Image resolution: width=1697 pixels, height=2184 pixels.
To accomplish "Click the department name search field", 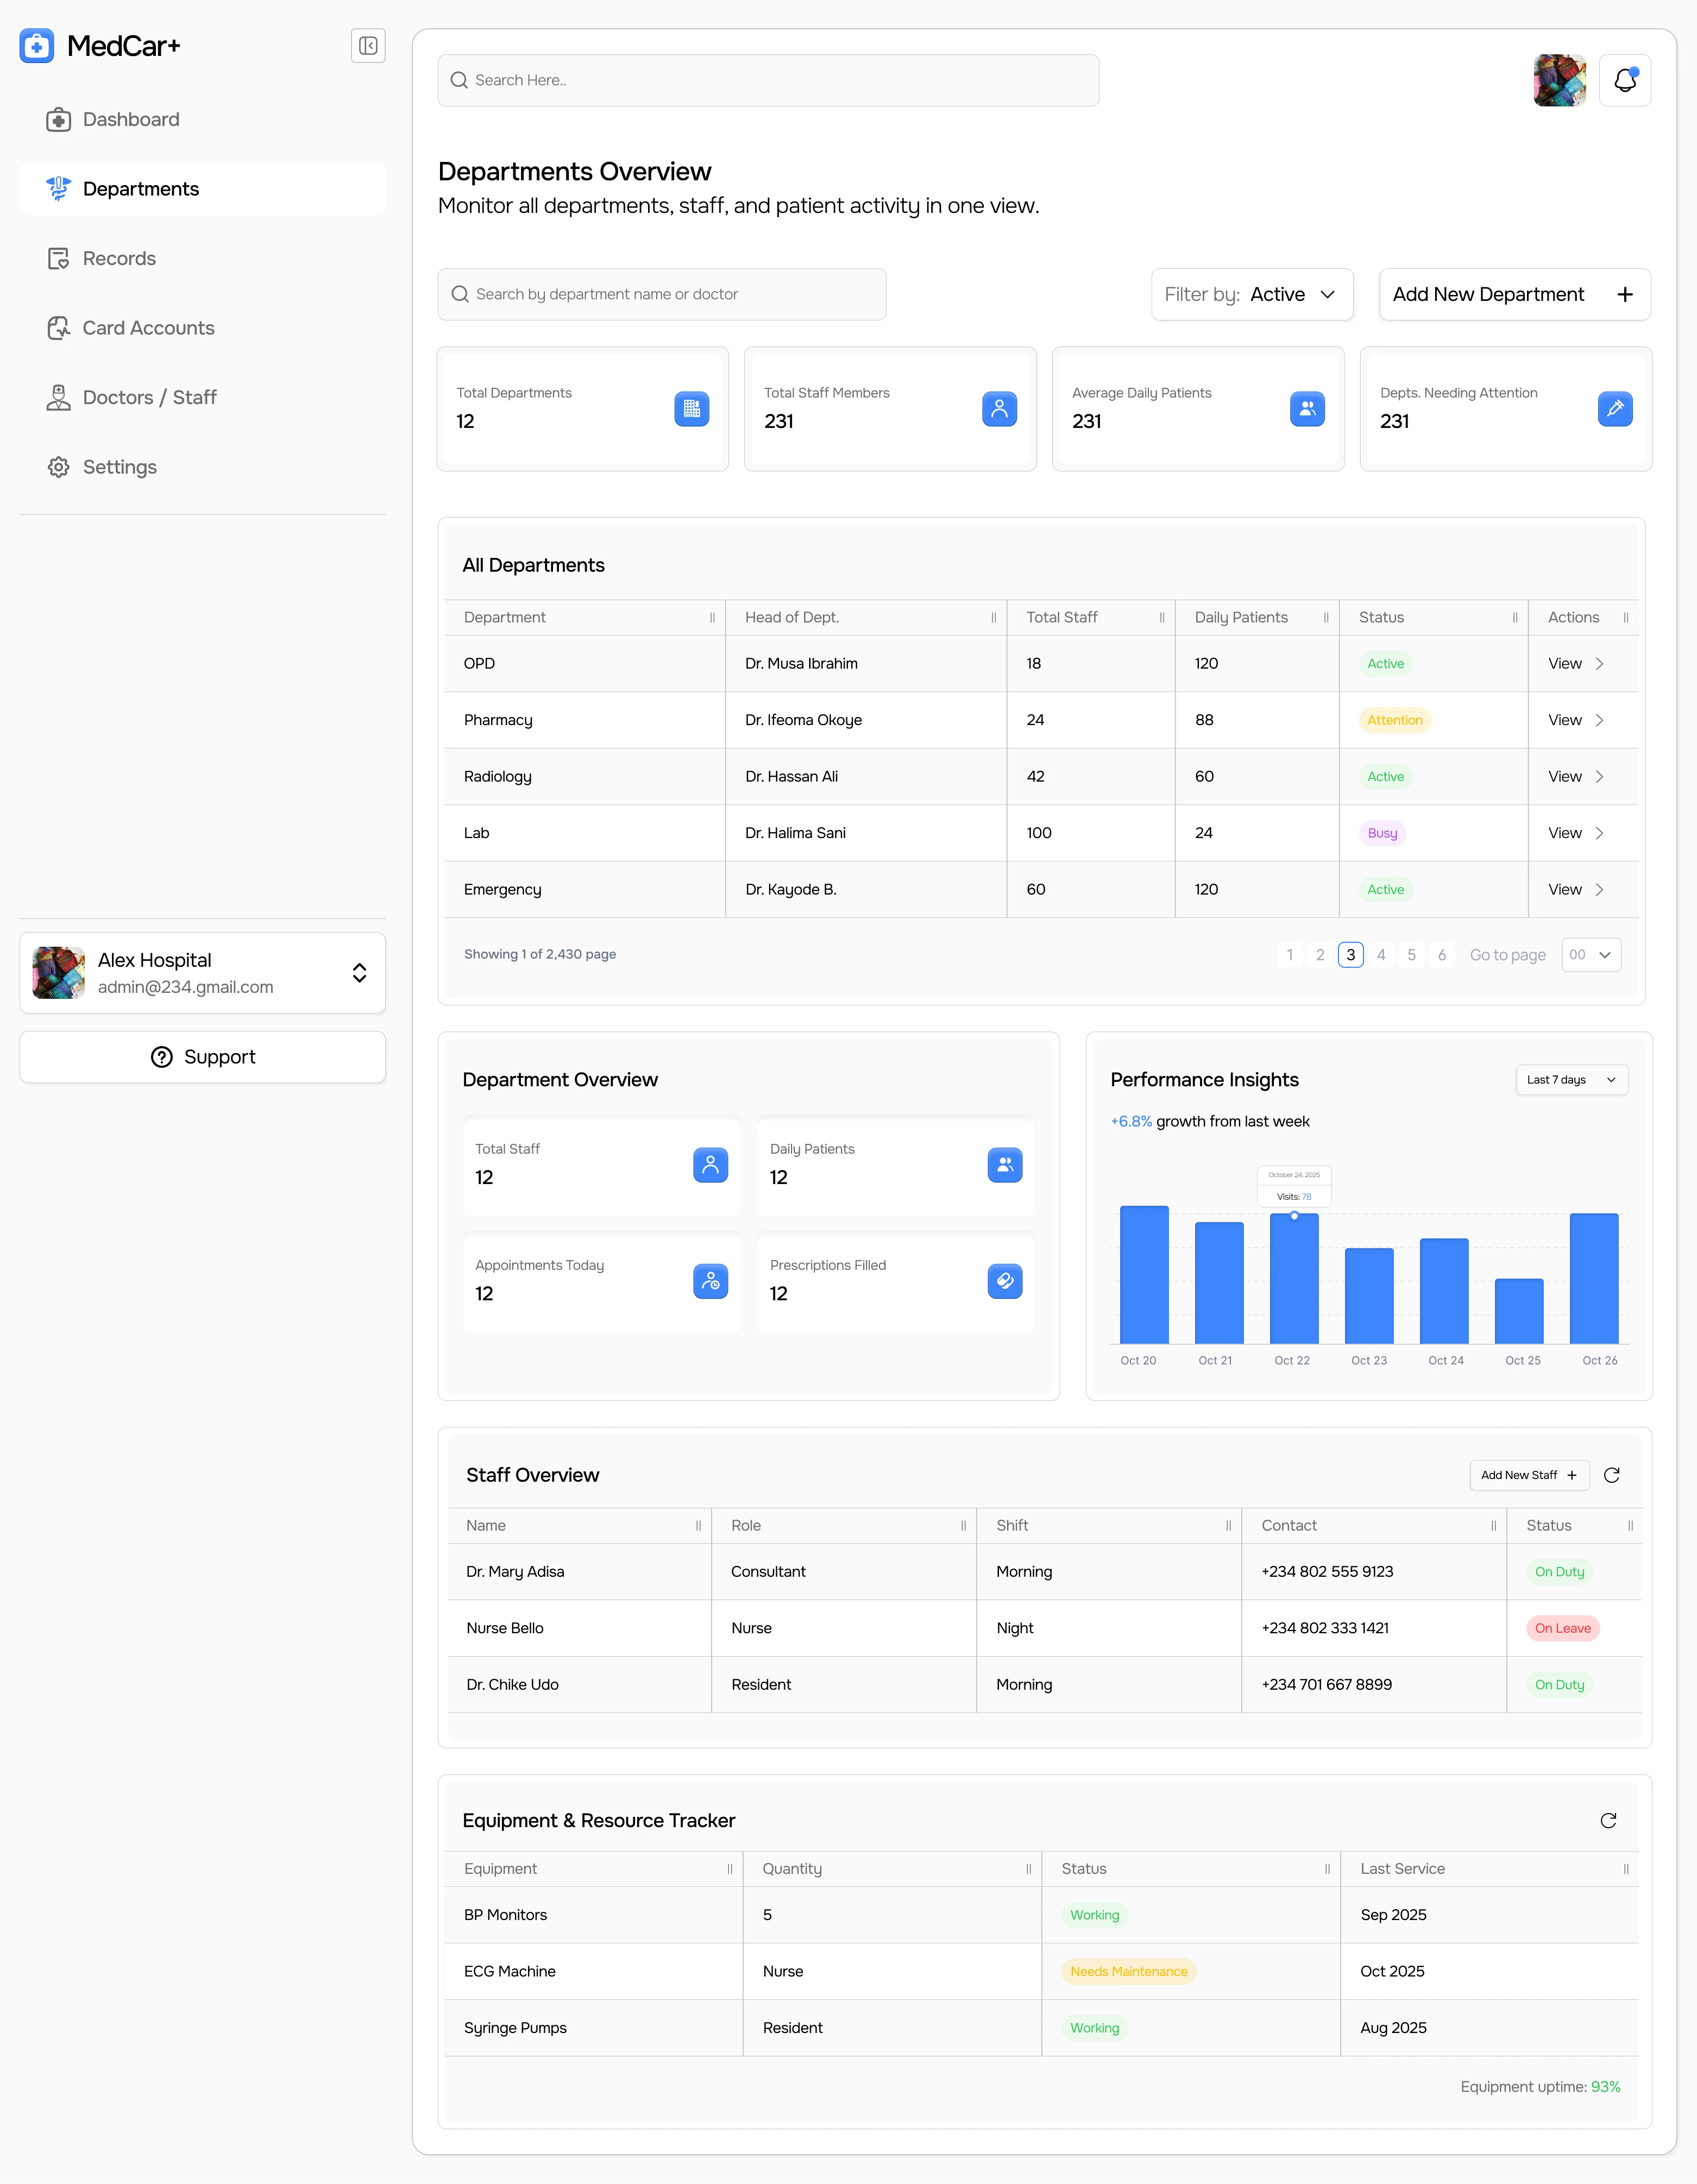I will (x=661, y=294).
